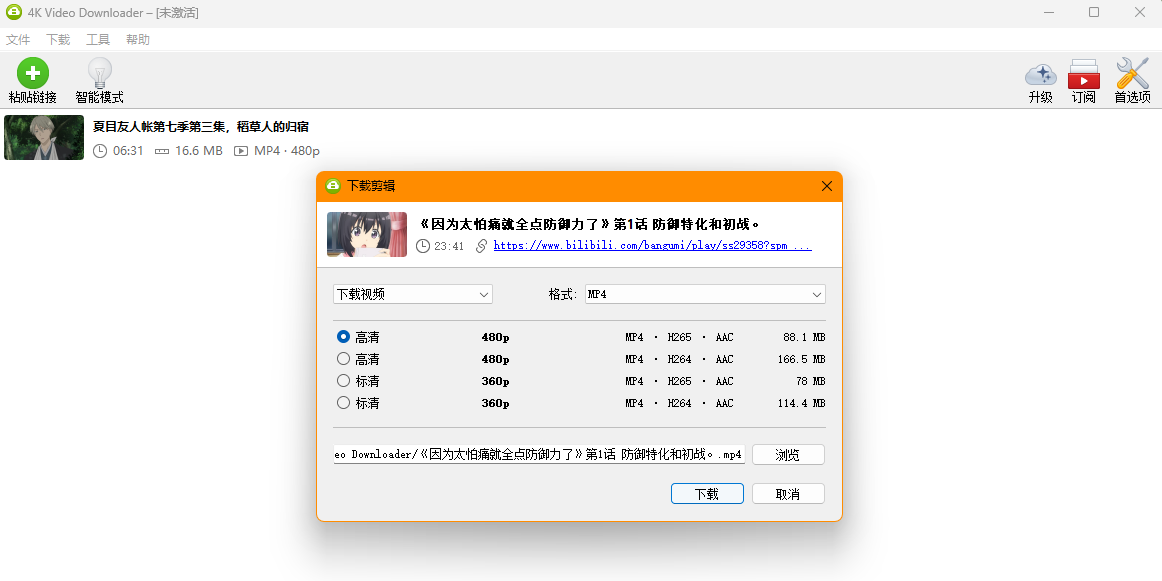This screenshot has width=1162, height=581.
Task: Select 标清 360p H265 78 MB option
Action: click(x=344, y=381)
